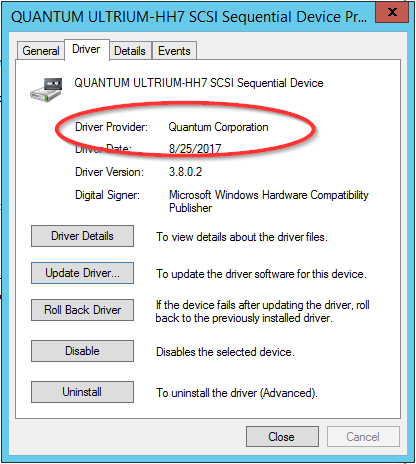Click the Update Driver... button

click(82, 273)
